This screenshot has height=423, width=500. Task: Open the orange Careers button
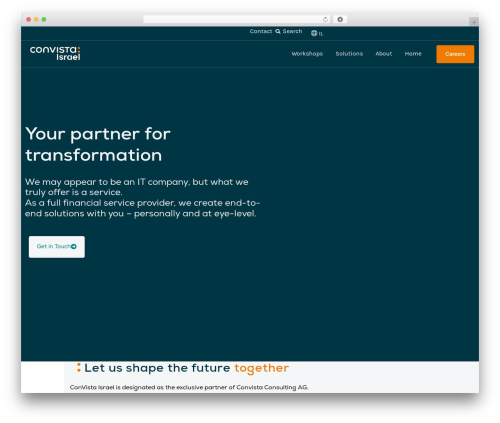pos(455,54)
